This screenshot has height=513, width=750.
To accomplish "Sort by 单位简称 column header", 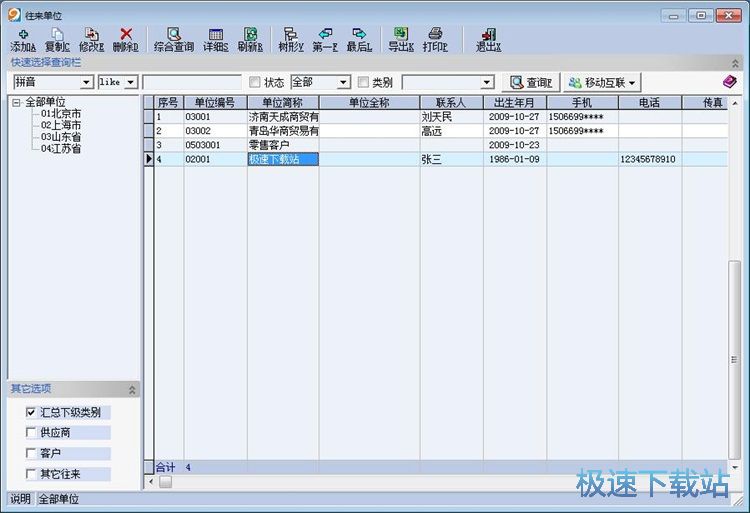I will coord(283,103).
